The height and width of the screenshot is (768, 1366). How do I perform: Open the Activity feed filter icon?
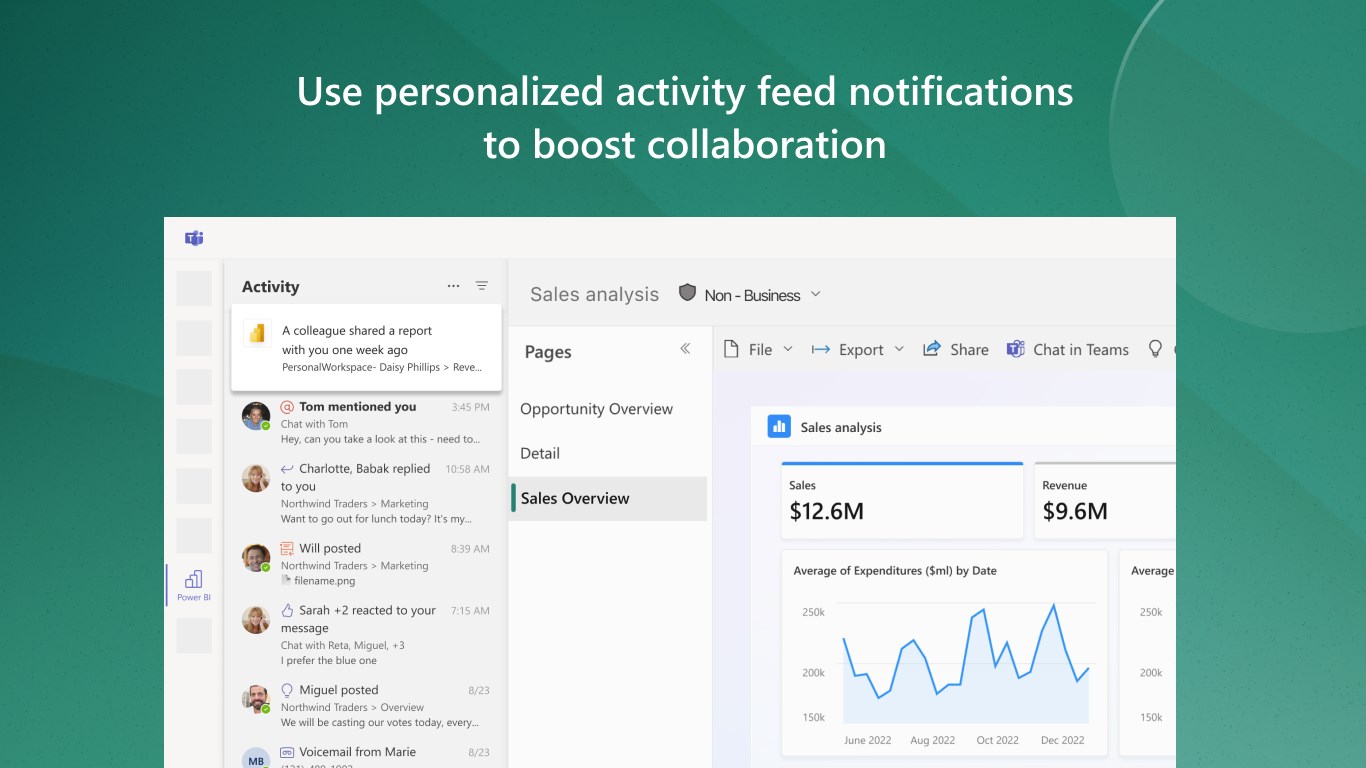click(x=482, y=286)
